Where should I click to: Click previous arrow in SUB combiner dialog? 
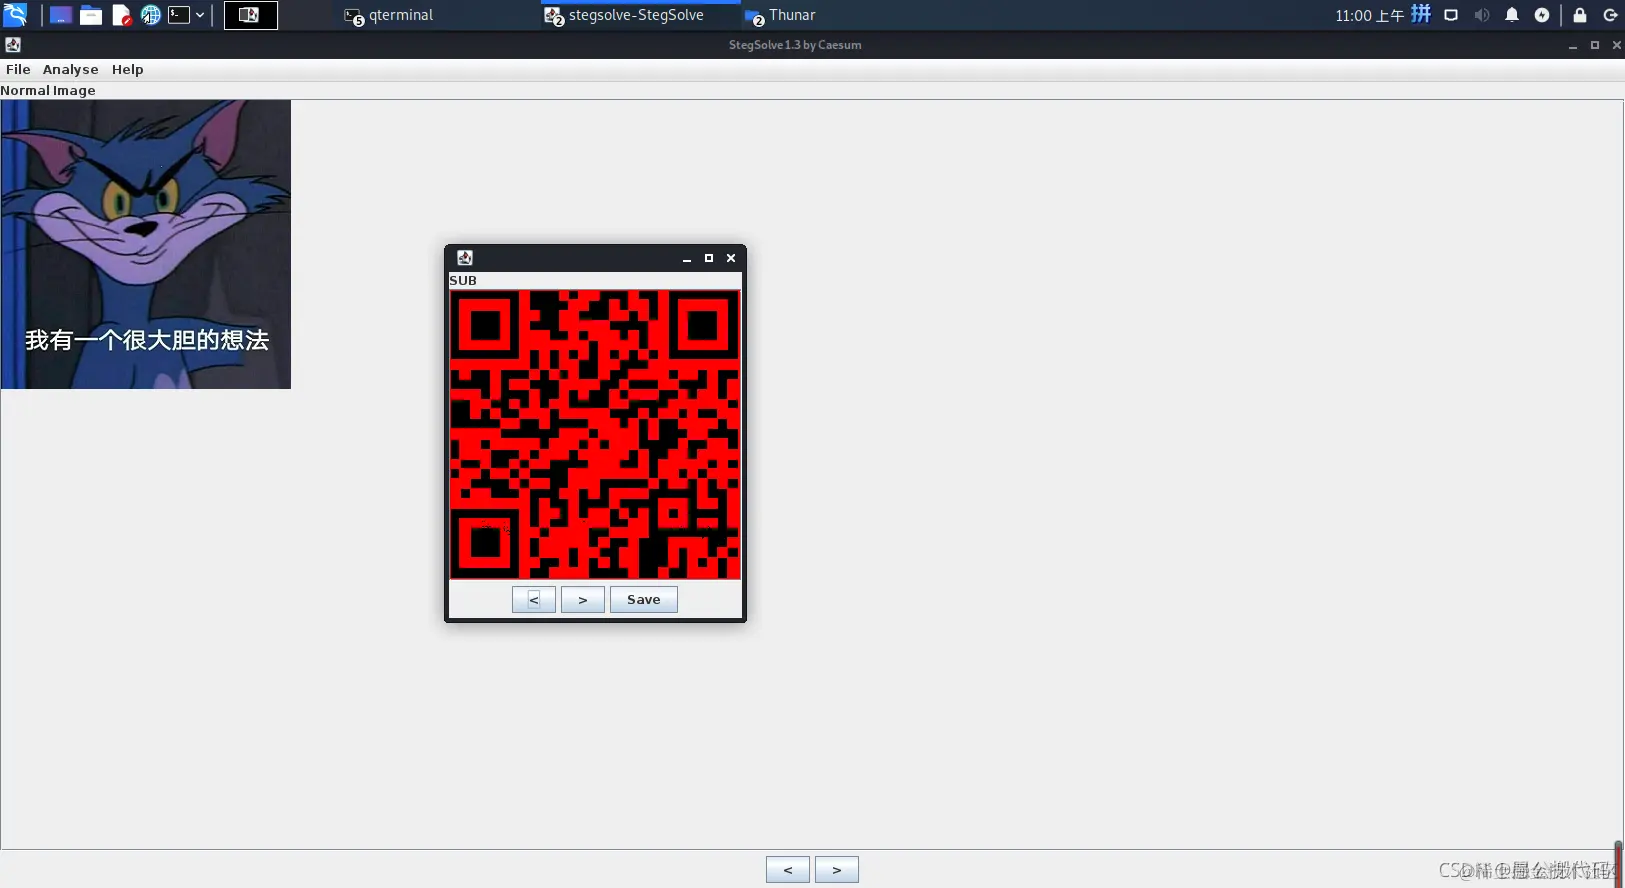pyautogui.click(x=534, y=599)
